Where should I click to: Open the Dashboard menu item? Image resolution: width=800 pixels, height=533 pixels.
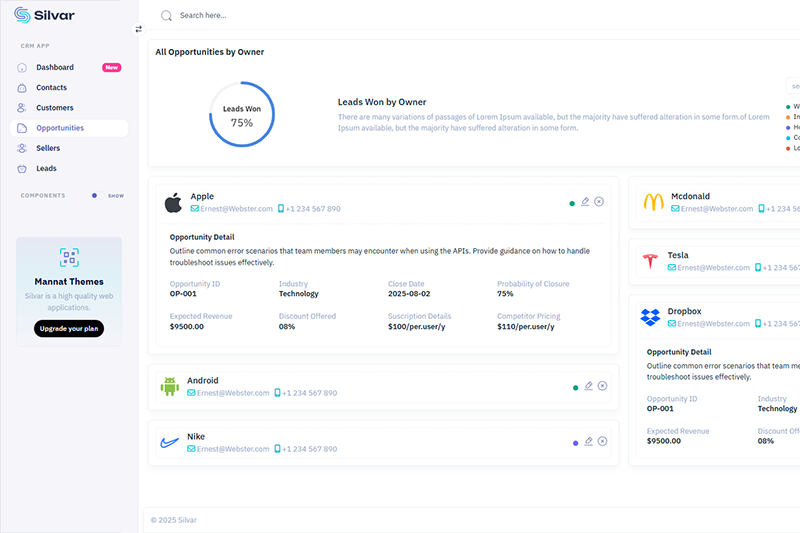tap(55, 67)
